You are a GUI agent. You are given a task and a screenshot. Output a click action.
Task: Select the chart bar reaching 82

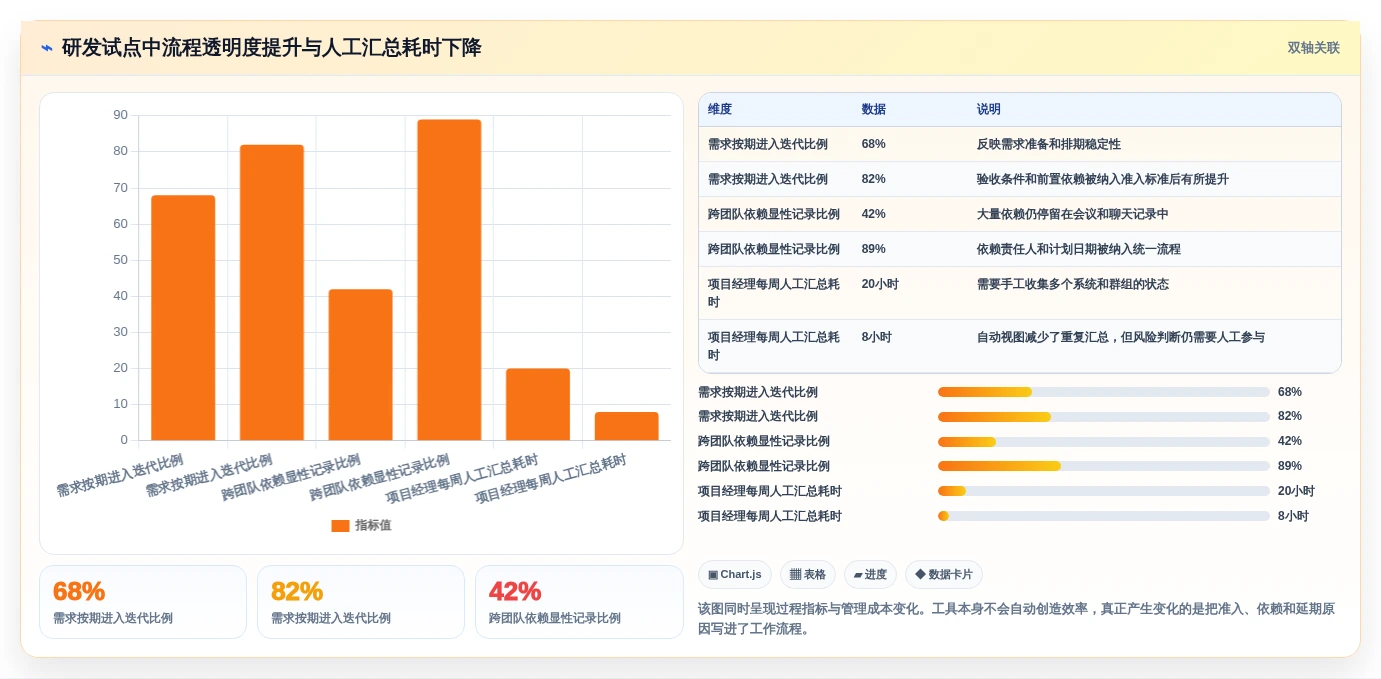272,292
